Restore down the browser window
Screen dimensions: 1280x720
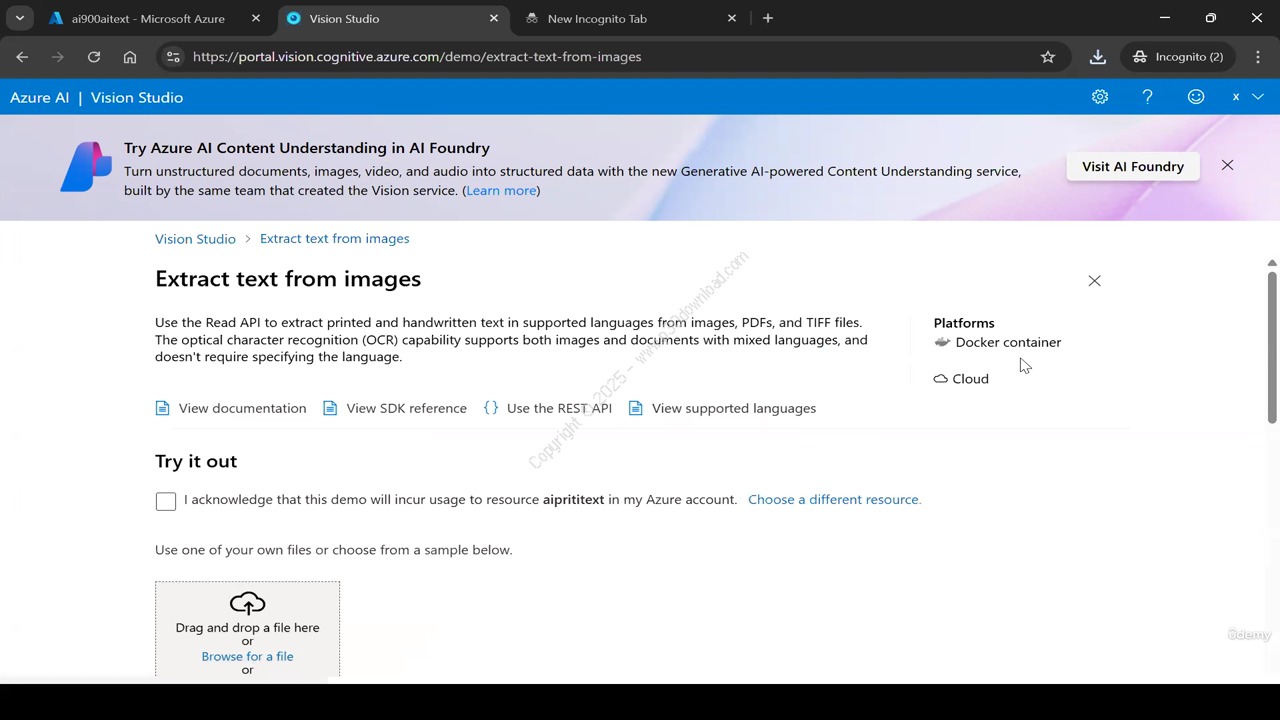1211,18
